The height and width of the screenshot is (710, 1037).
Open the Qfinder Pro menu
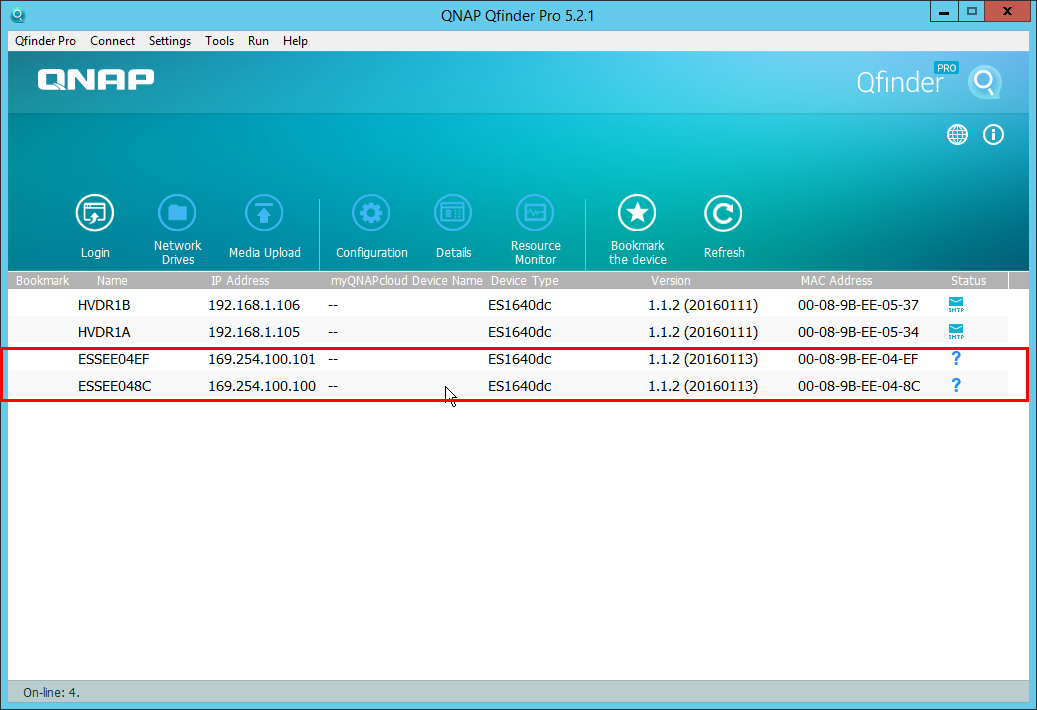45,41
